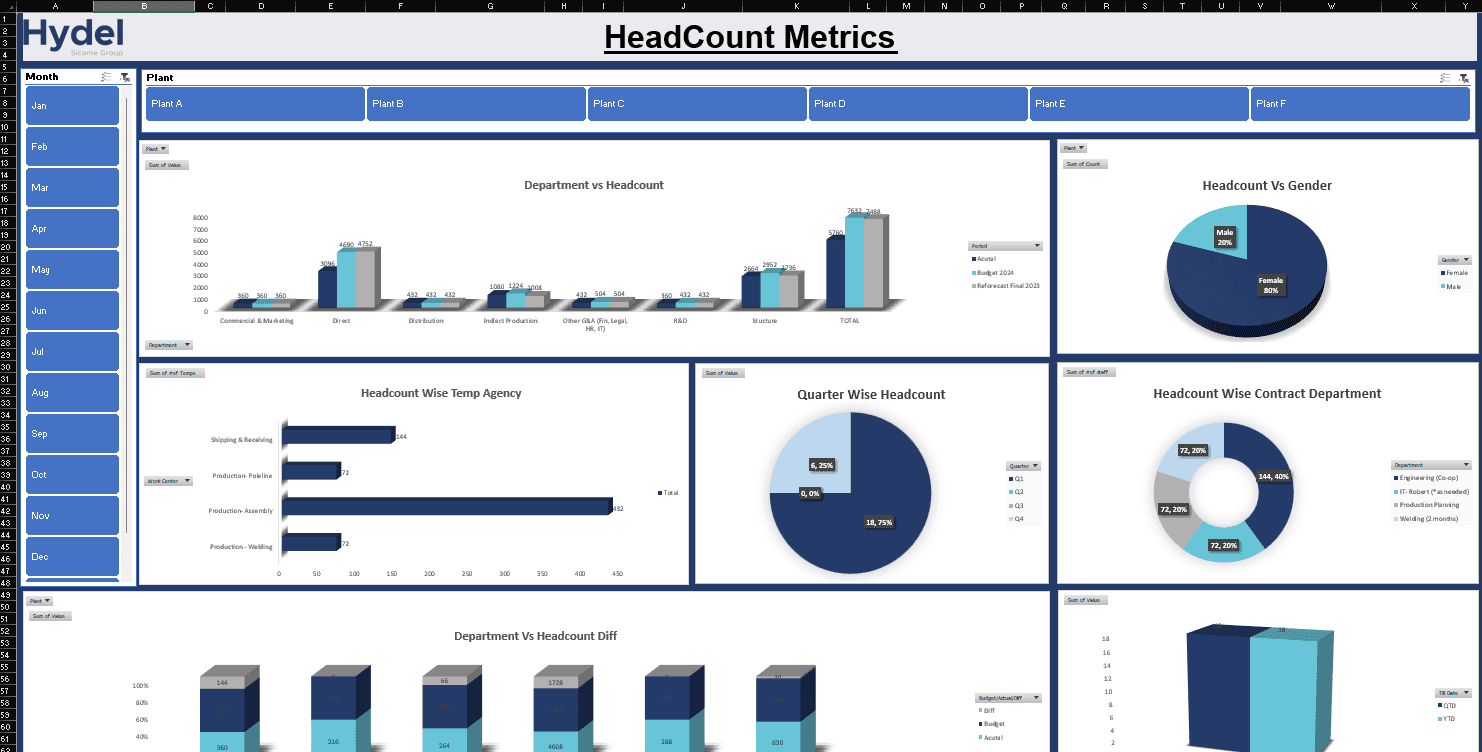Open the Department axis field dropdown
The height and width of the screenshot is (752, 1482).
tap(168, 344)
